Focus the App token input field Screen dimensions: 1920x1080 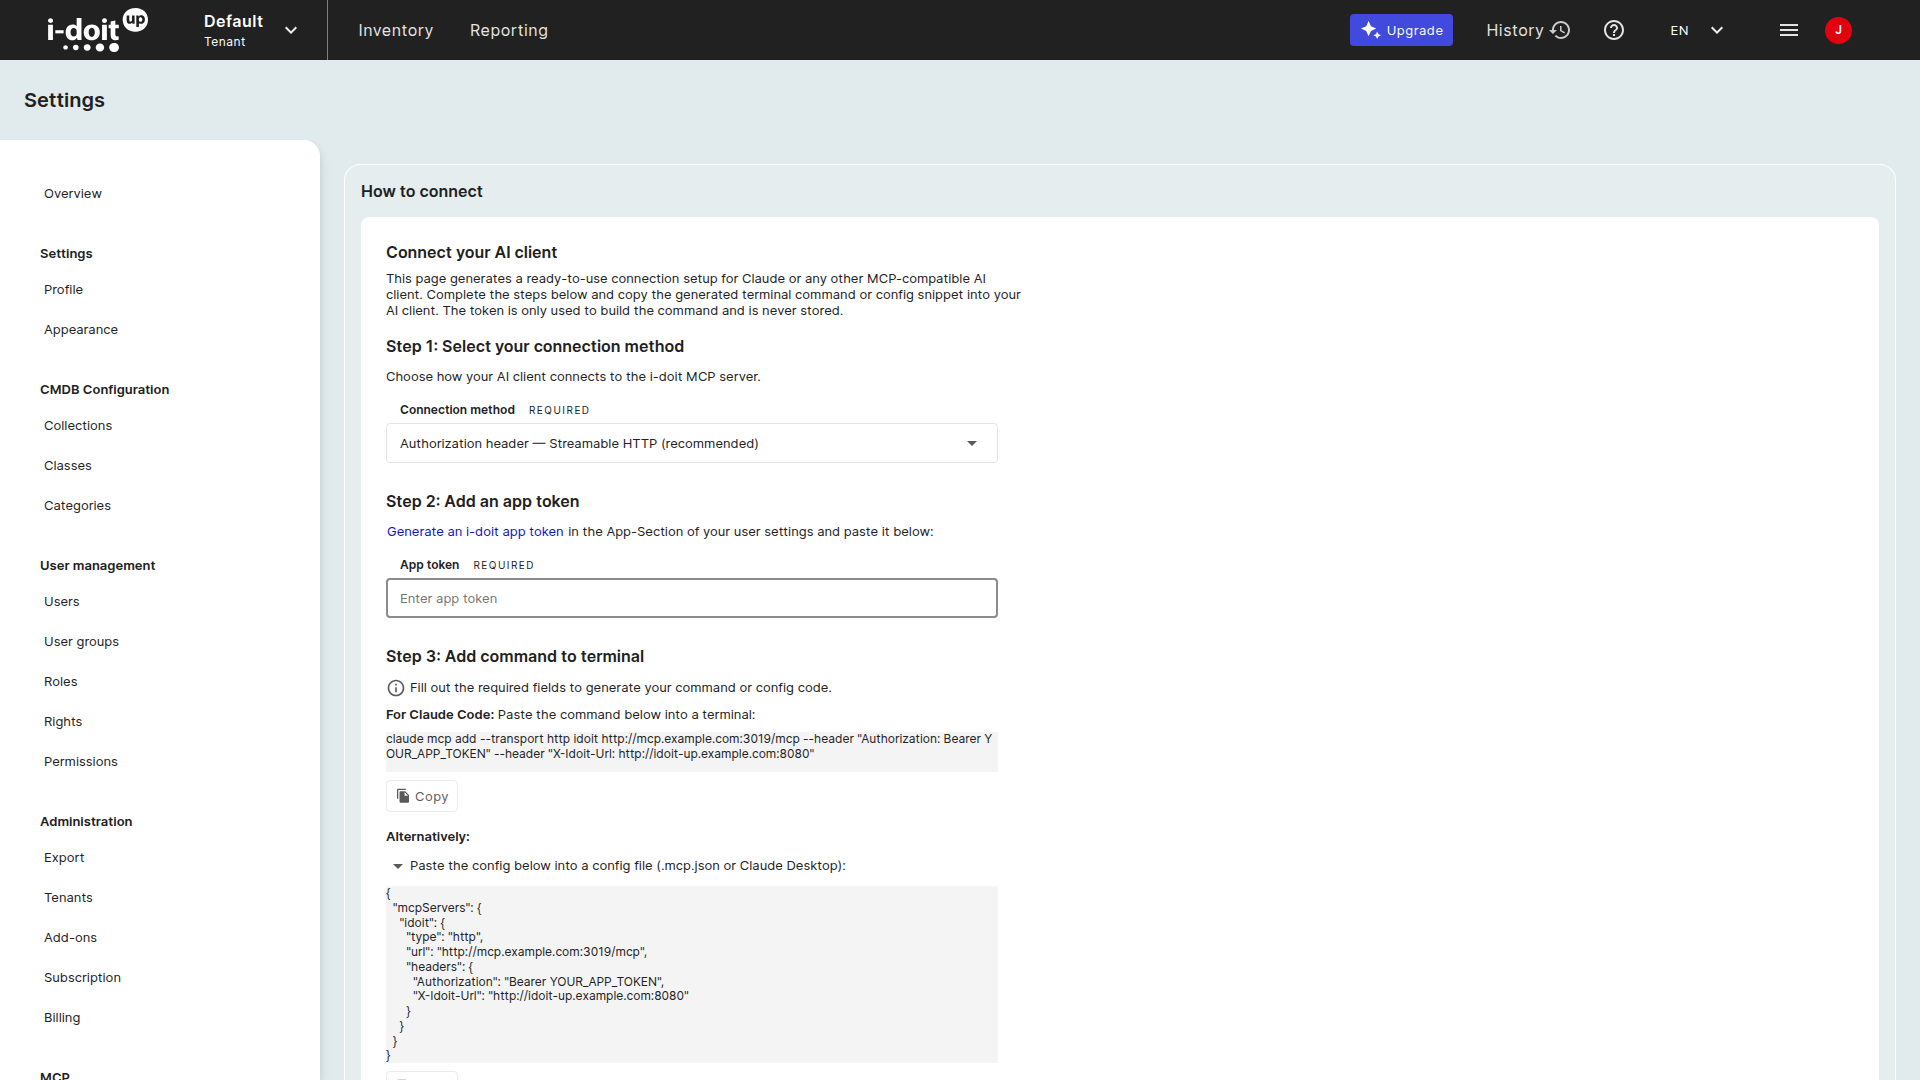coord(691,598)
